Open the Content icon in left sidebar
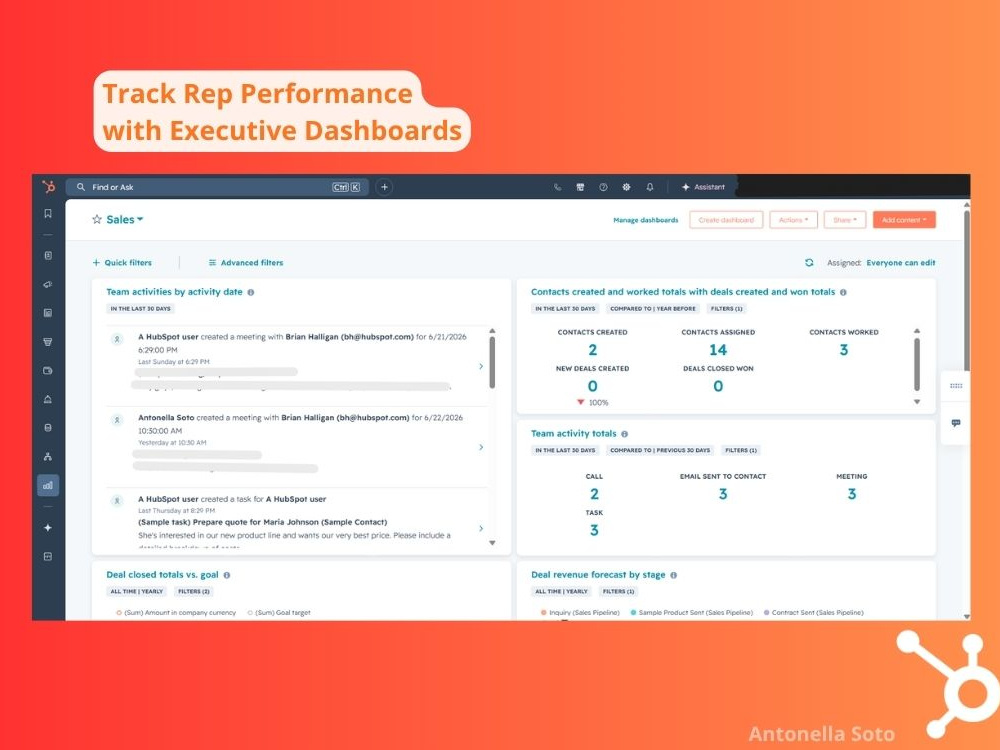 click(48, 313)
